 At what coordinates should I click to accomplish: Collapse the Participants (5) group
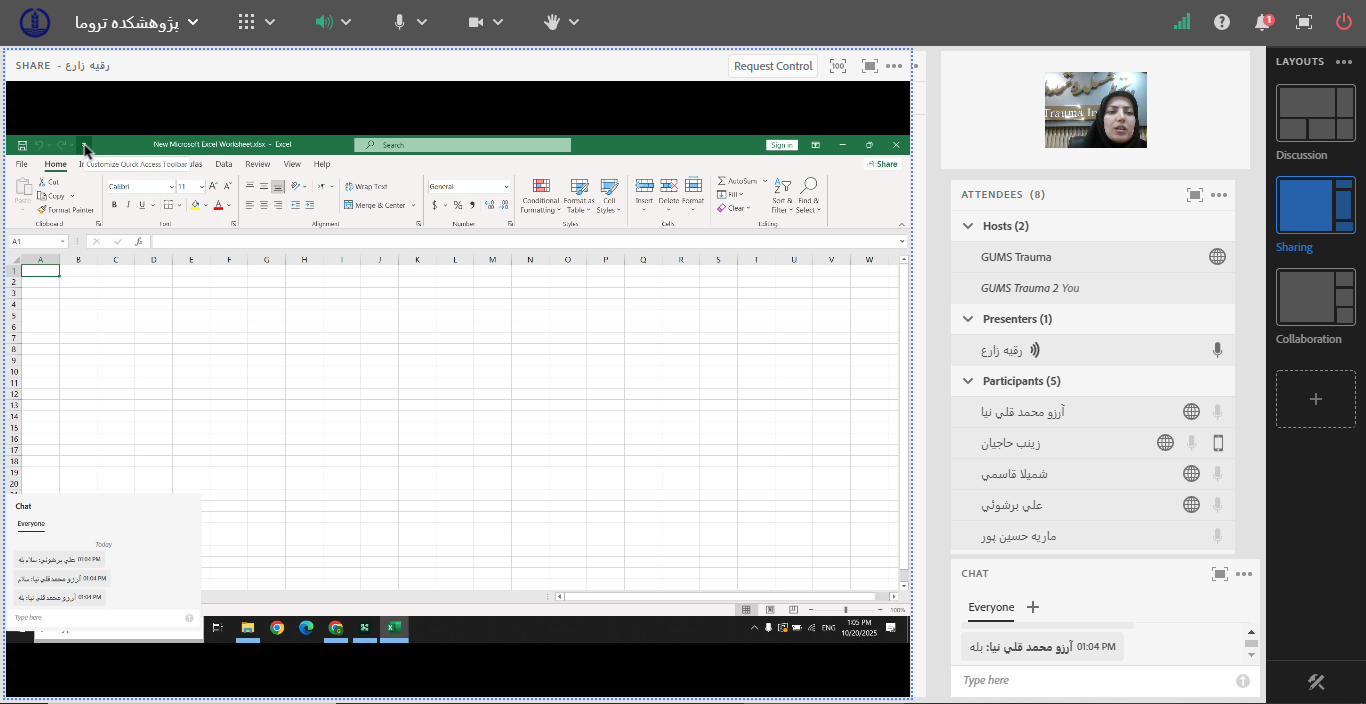968,381
